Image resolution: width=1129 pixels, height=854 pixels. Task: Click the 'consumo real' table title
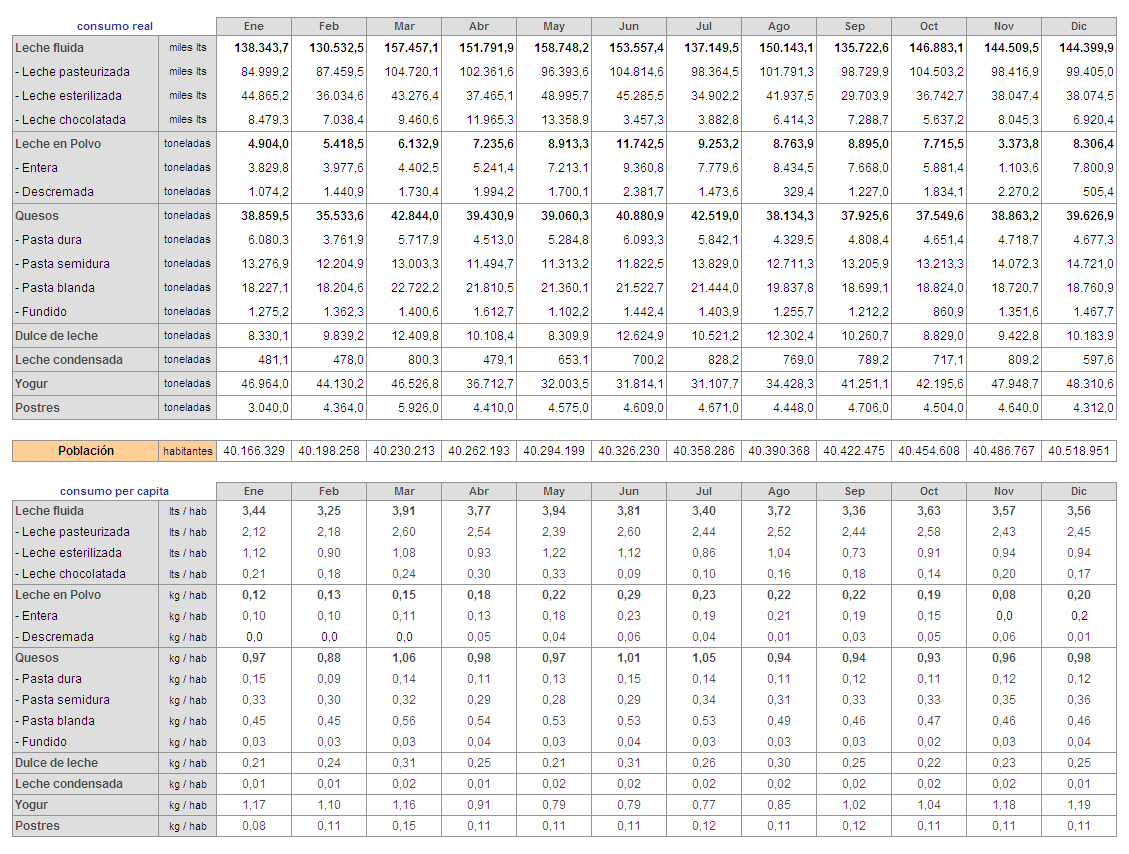pyautogui.click(x=114, y=26)
